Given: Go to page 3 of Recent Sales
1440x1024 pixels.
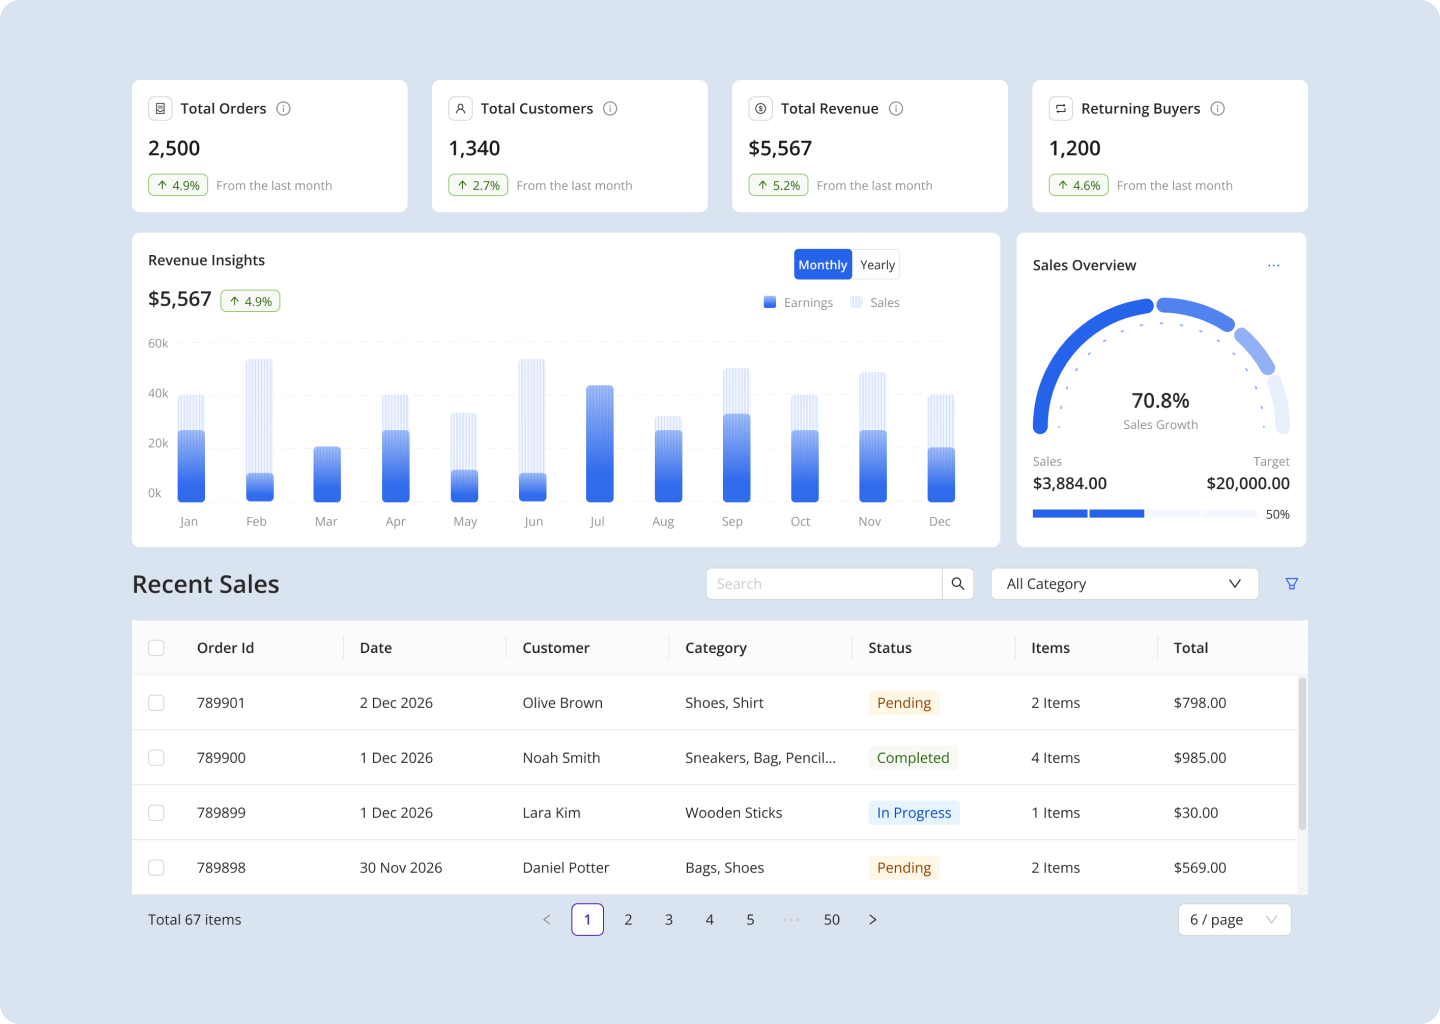Looking at the screenshot, I should coord(668,919).
